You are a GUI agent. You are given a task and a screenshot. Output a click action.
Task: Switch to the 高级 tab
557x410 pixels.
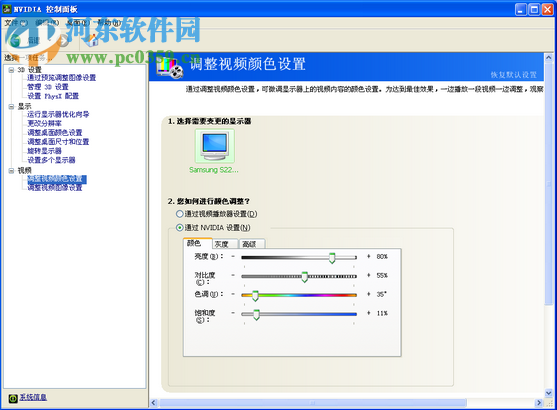252,244
